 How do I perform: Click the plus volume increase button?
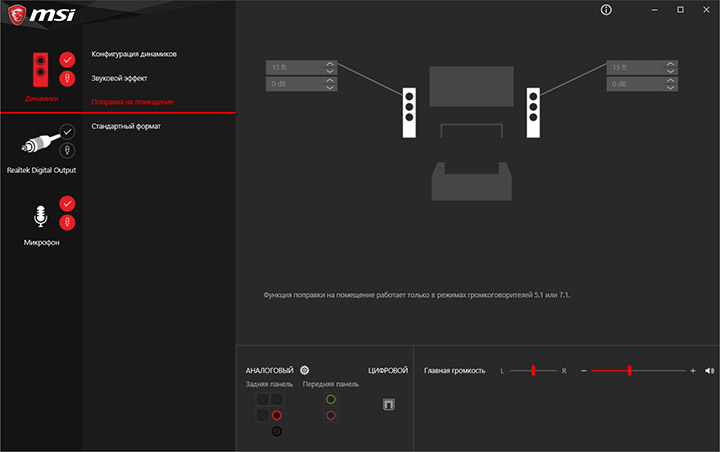pos(693,371)
